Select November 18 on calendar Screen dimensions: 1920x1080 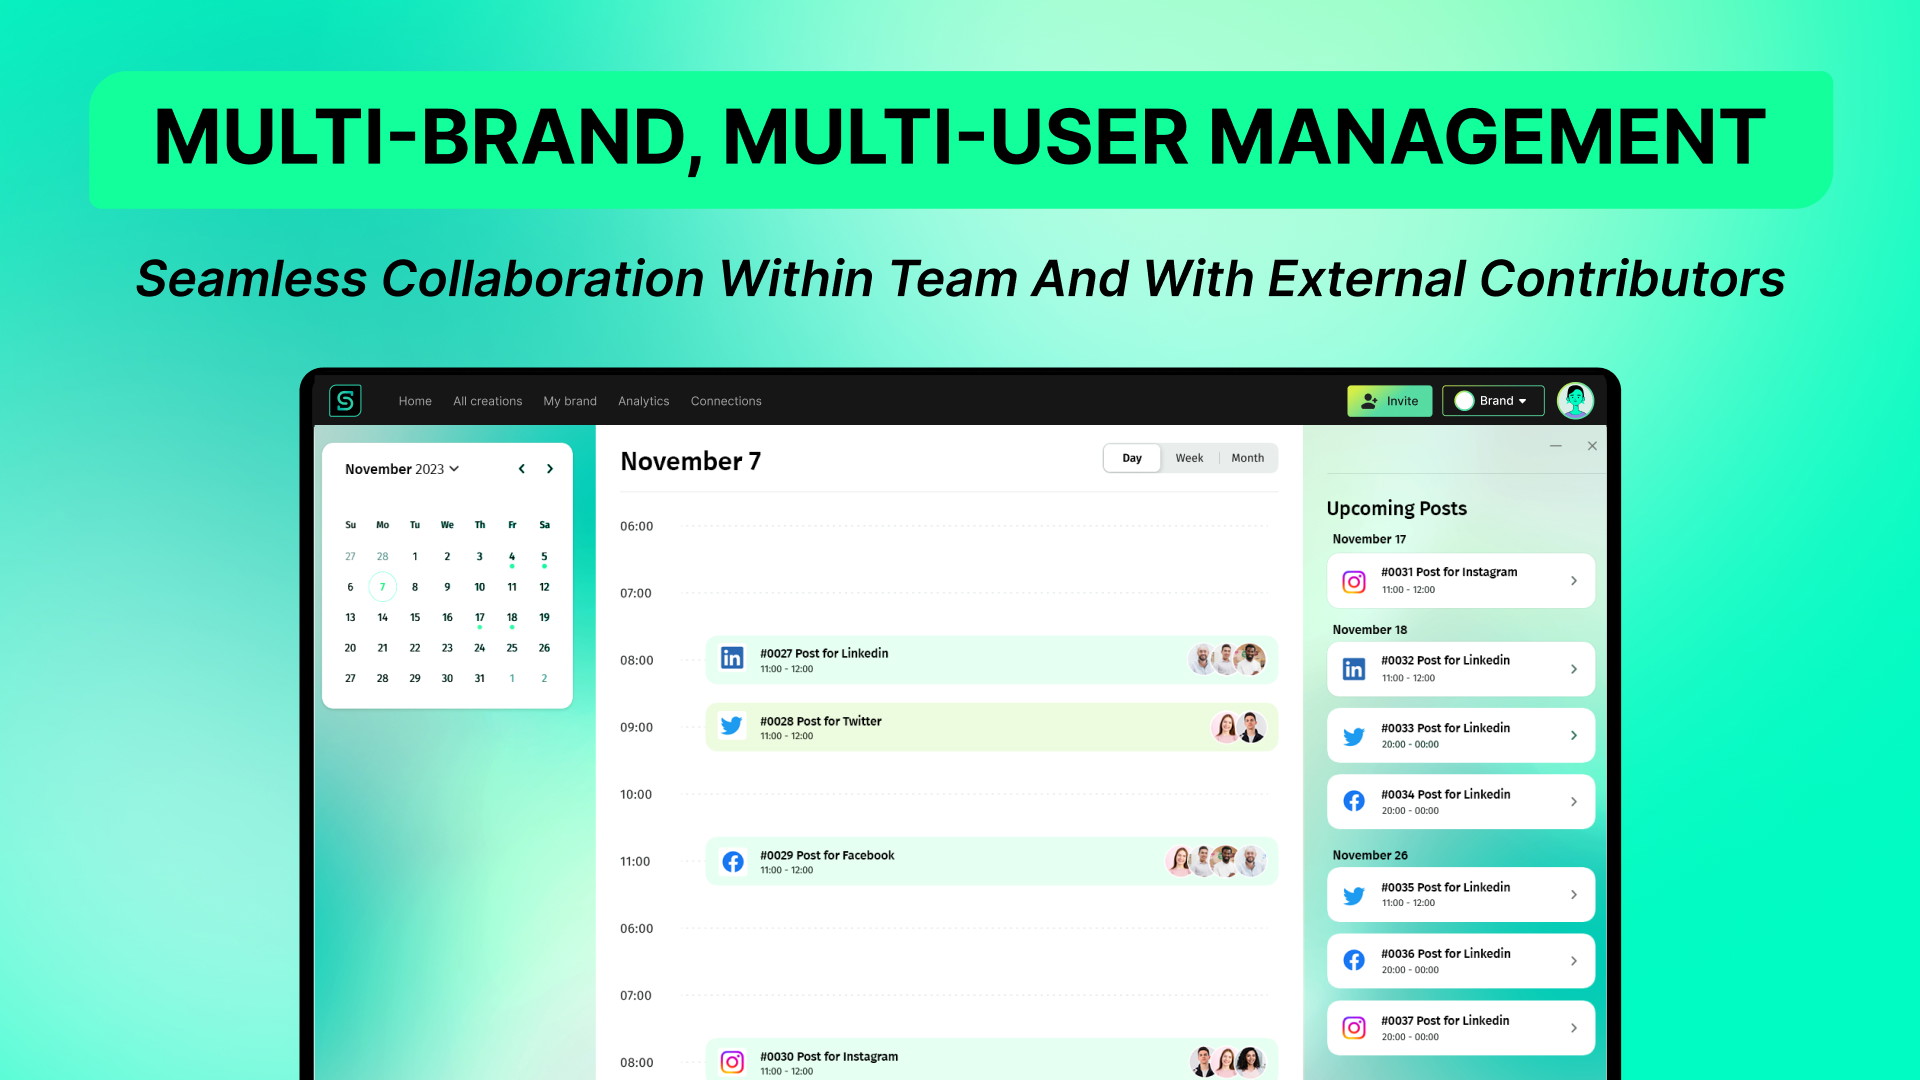(x=513, y=617)
